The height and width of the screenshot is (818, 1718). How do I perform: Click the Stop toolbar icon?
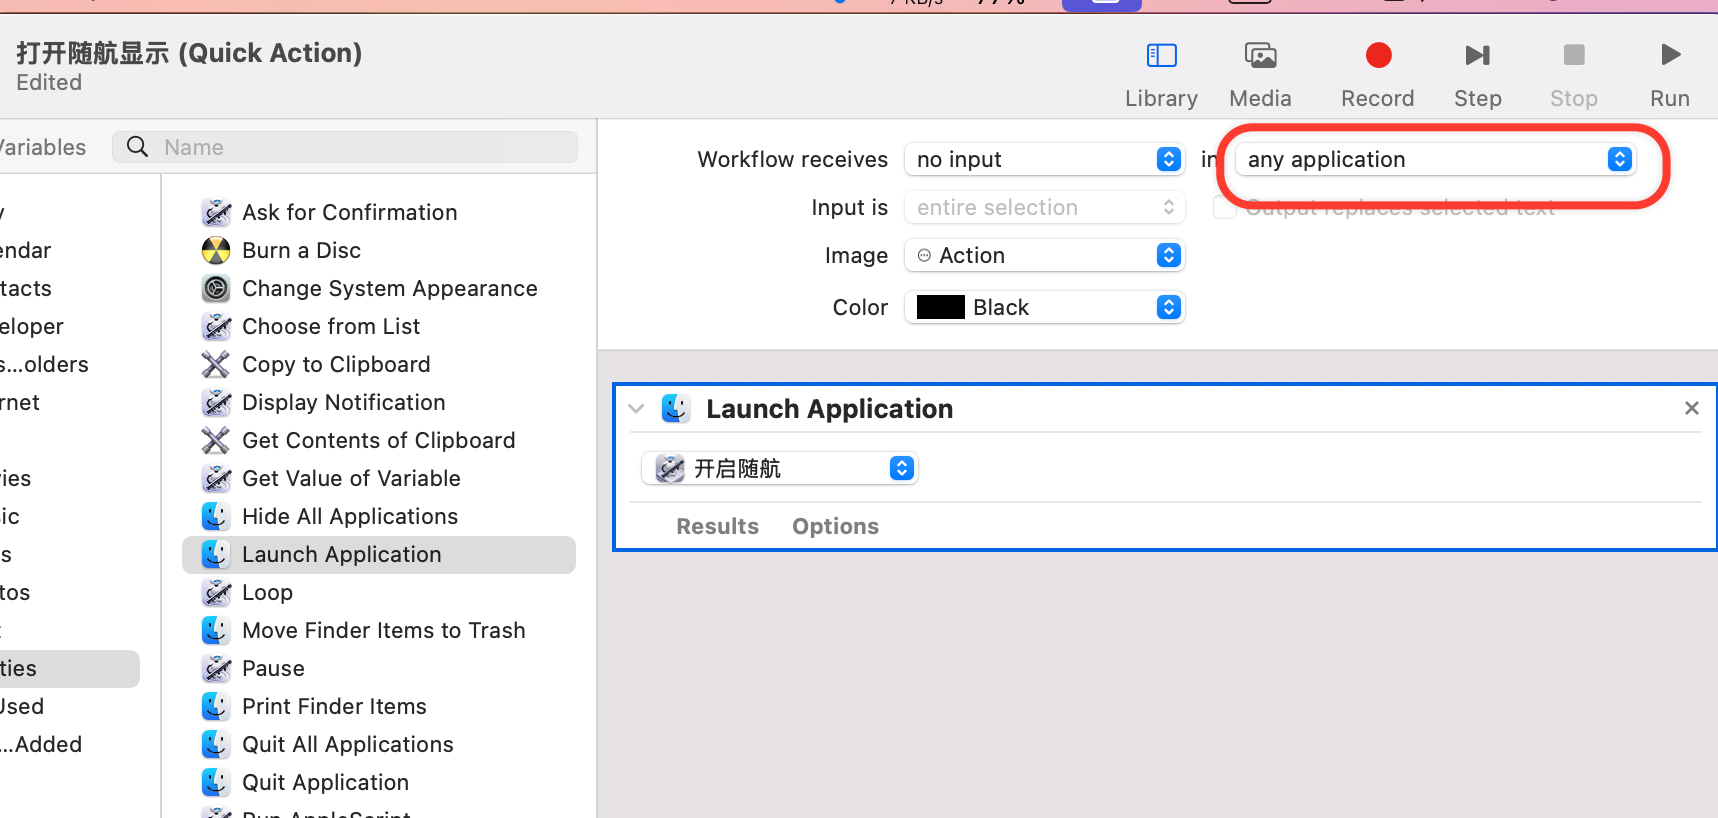pyautogui.click(x=1574, y=54)
